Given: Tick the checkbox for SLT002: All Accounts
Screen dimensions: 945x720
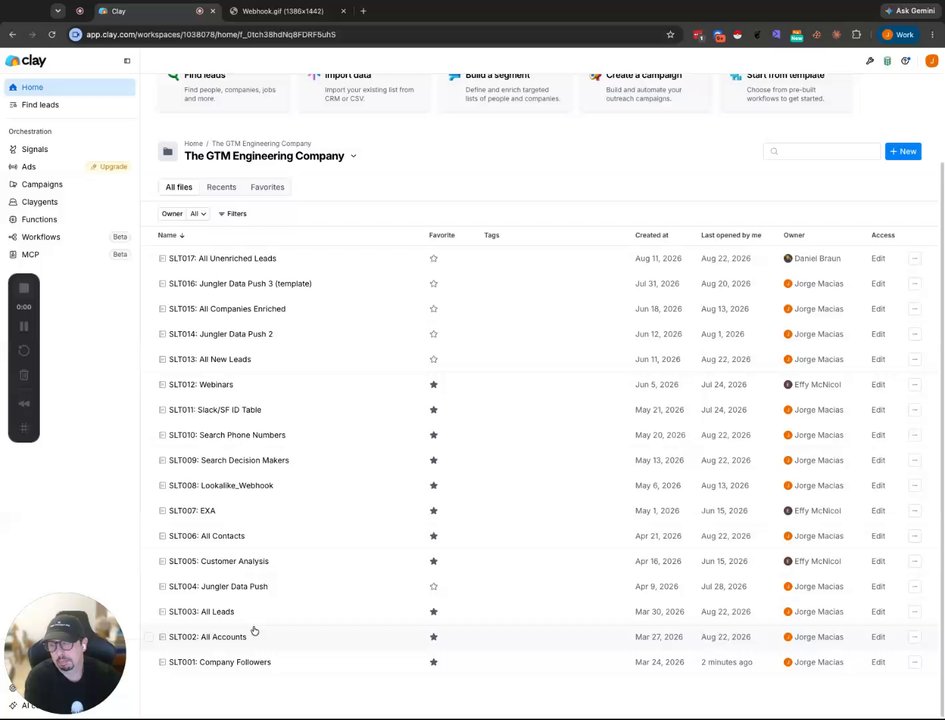Looking at the screenshot, I should coord(149,637).
